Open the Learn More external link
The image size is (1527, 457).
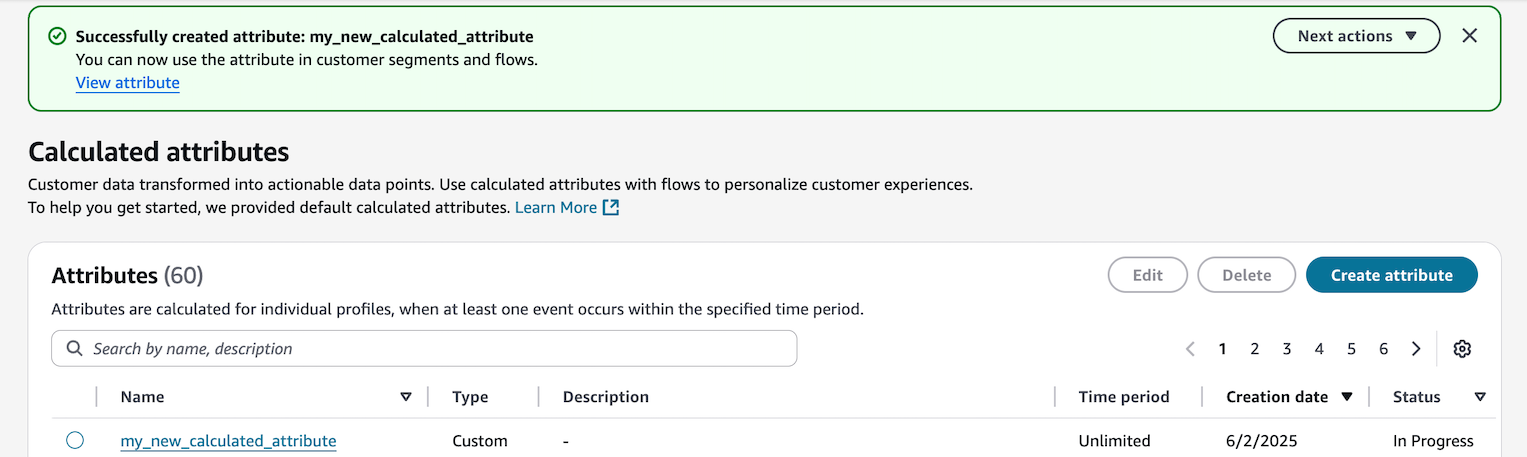(x=566, y=208)
